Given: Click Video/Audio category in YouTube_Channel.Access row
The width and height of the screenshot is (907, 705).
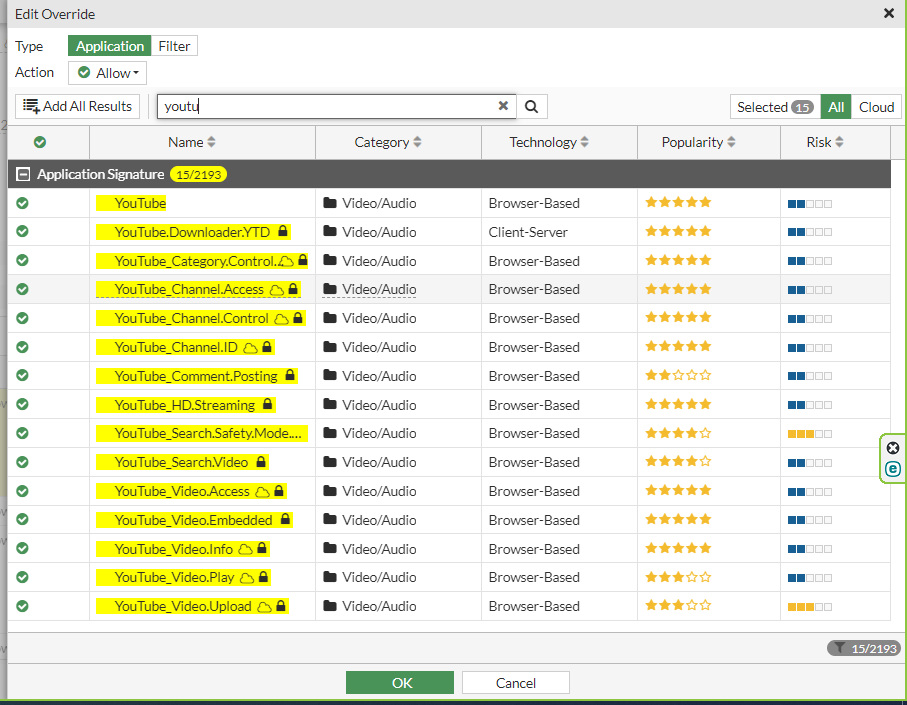Looking at the screenshot, I should point(379,289).
